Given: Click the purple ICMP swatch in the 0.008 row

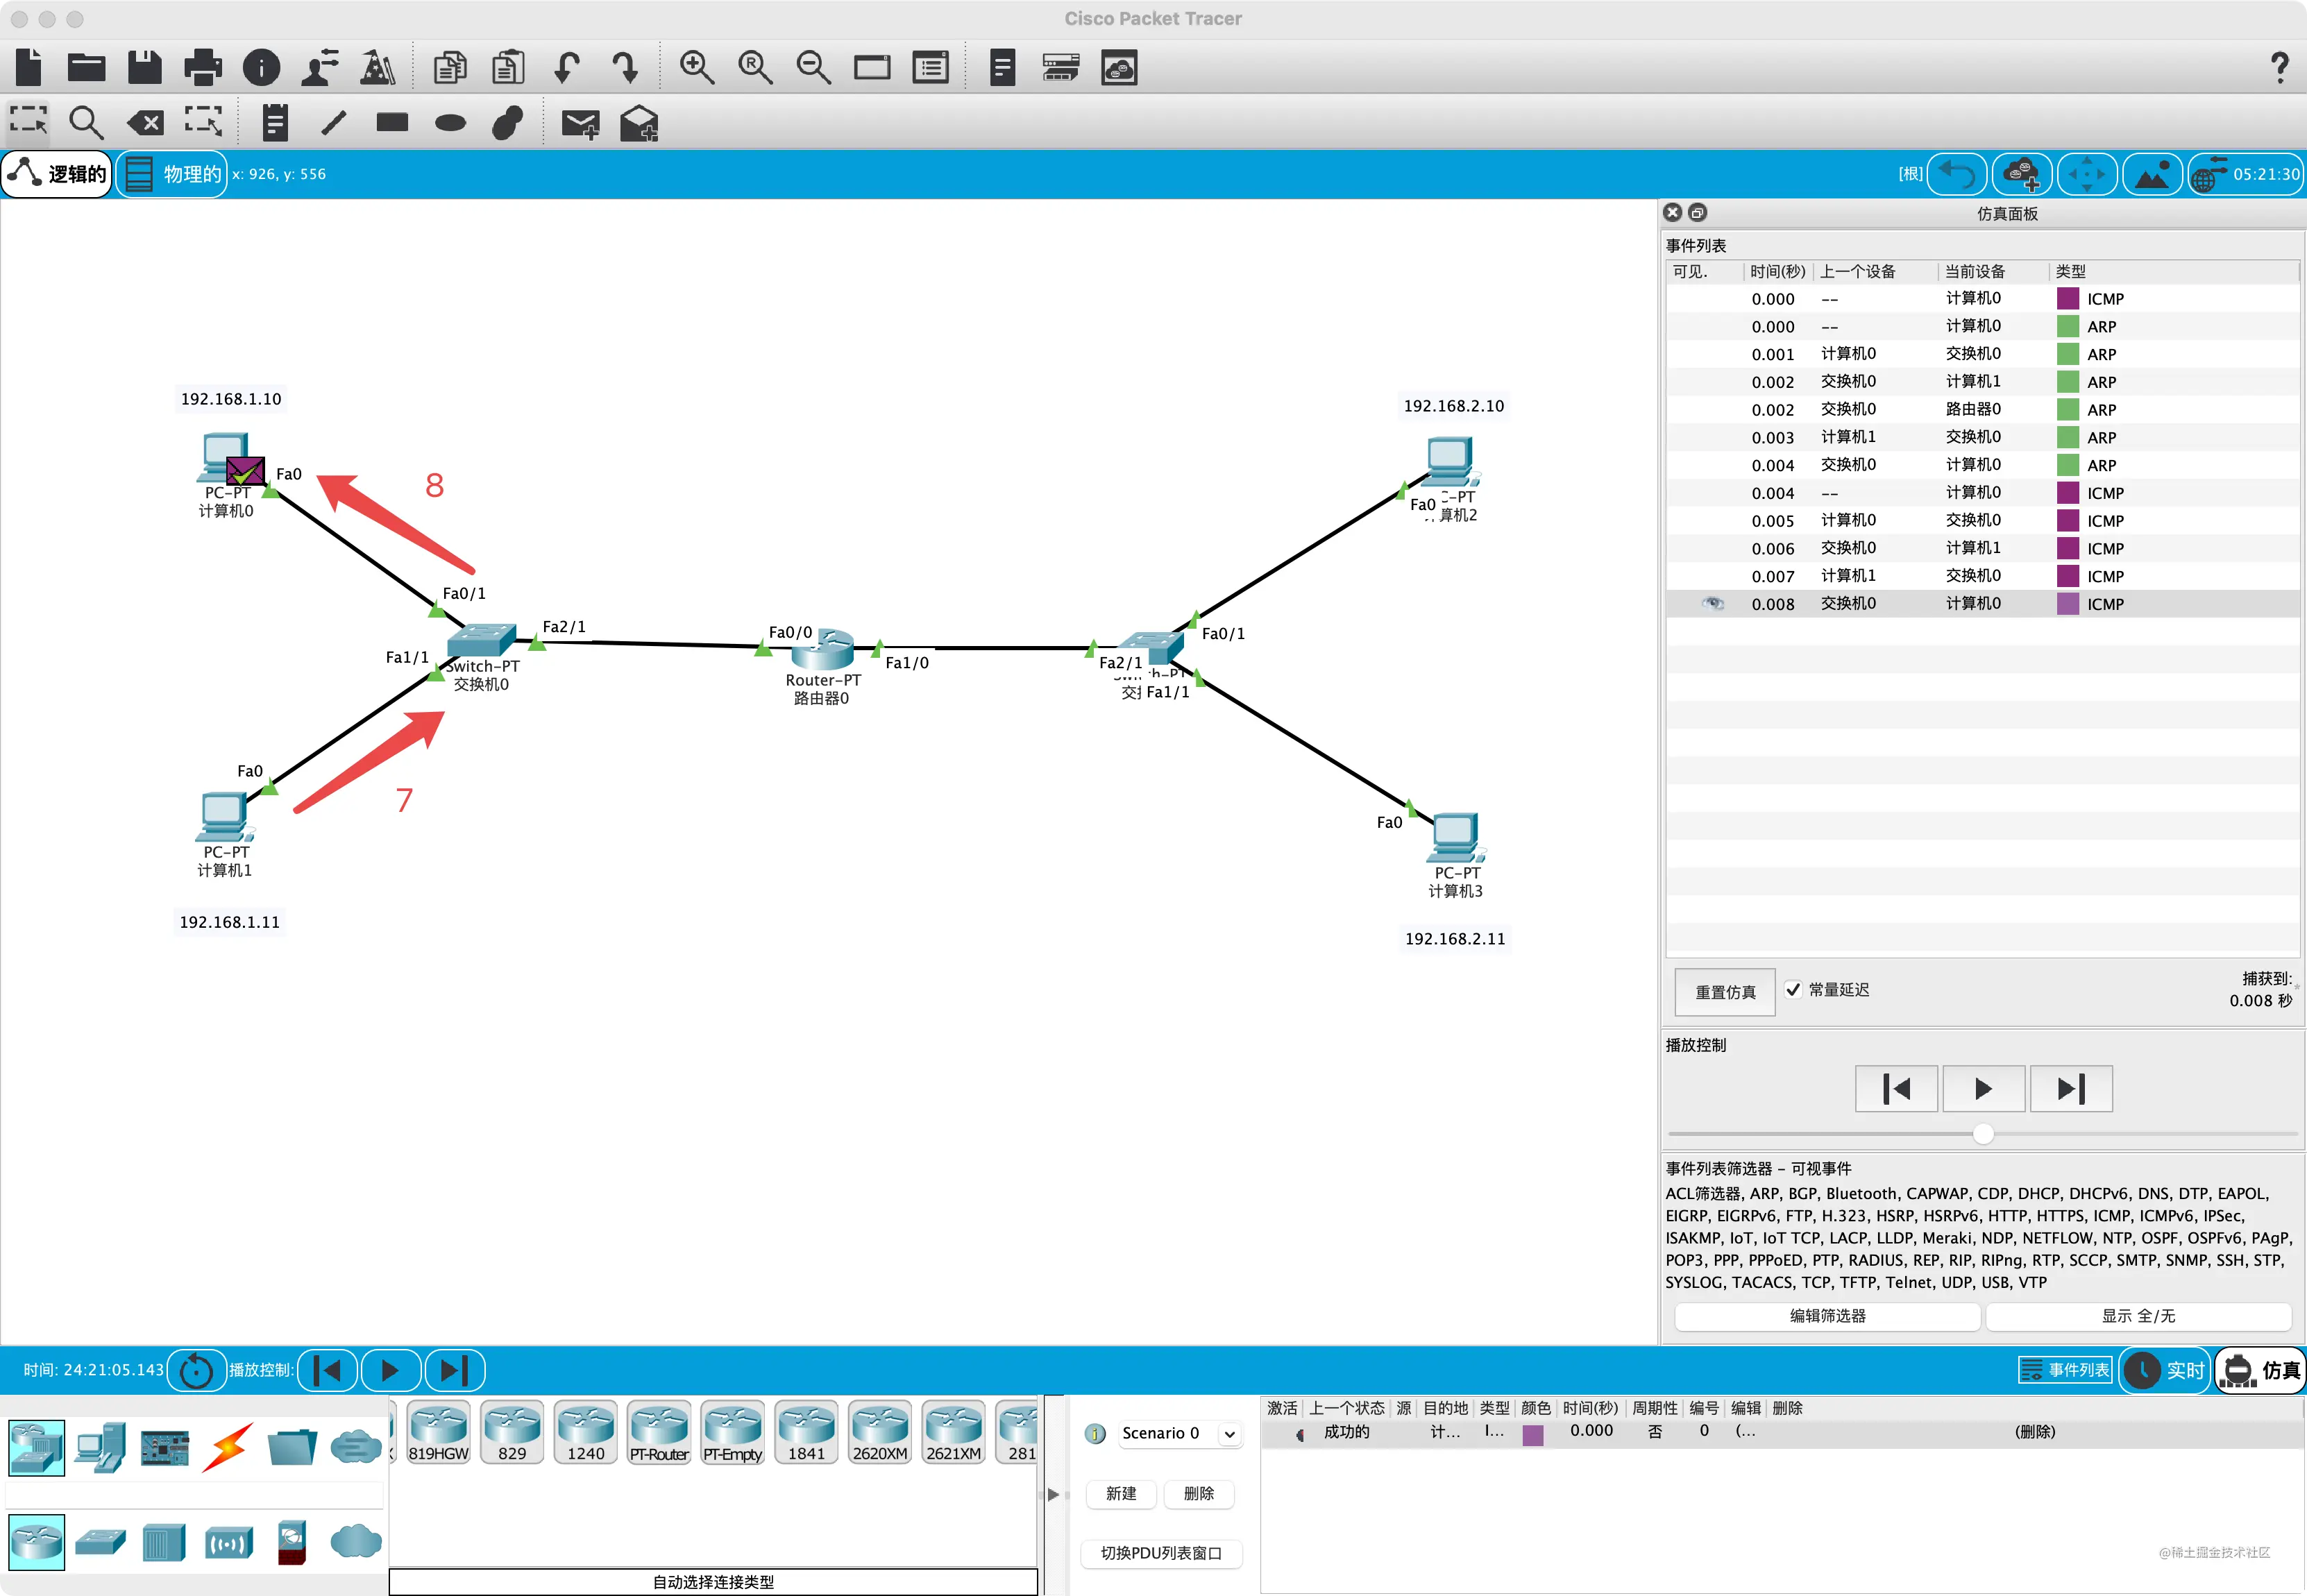Looking at the screenshot, I should (2067, 603).
